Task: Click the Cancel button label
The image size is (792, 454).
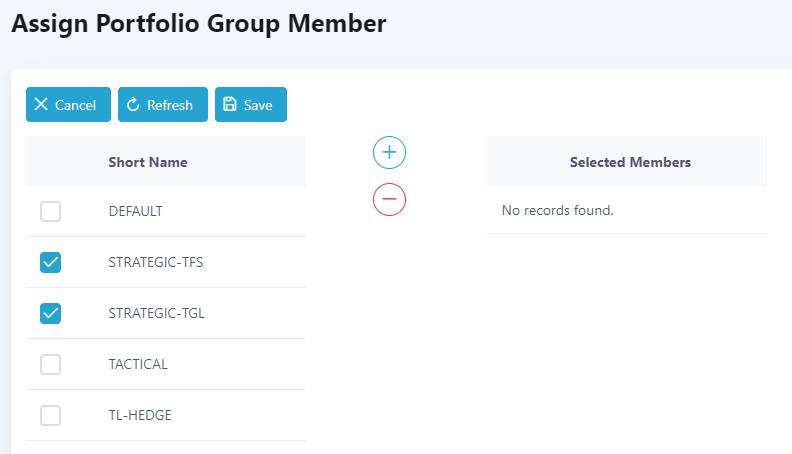Action: click(x=75, y=105)
